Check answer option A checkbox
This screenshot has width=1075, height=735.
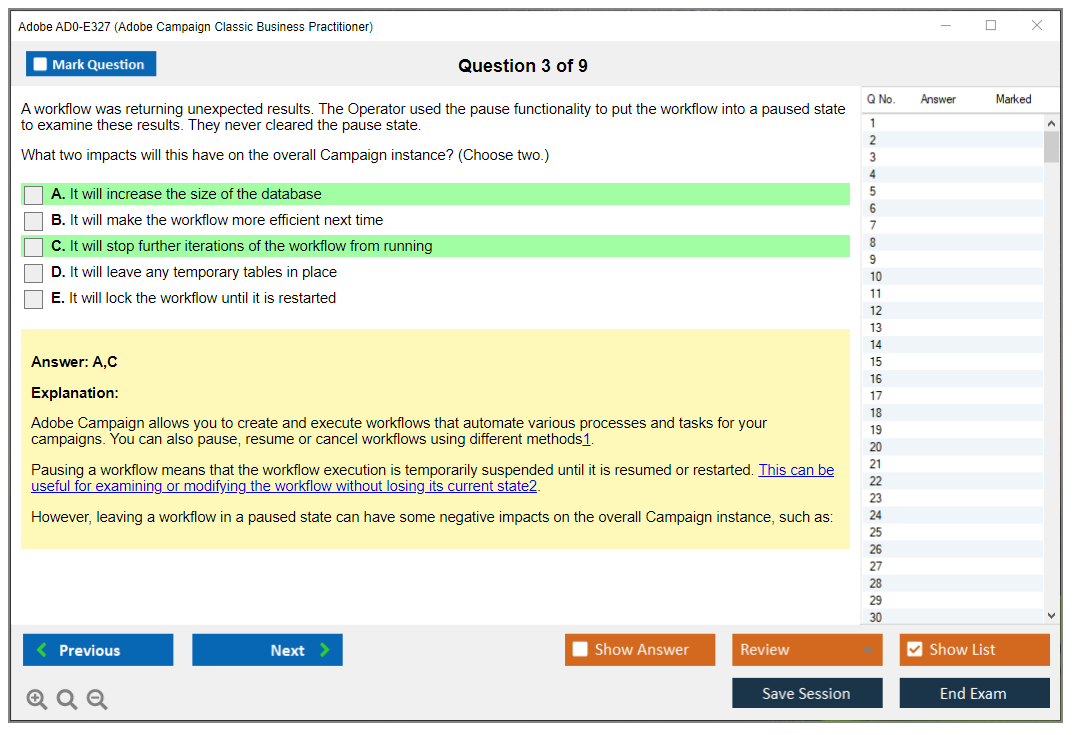click(34, 195)
